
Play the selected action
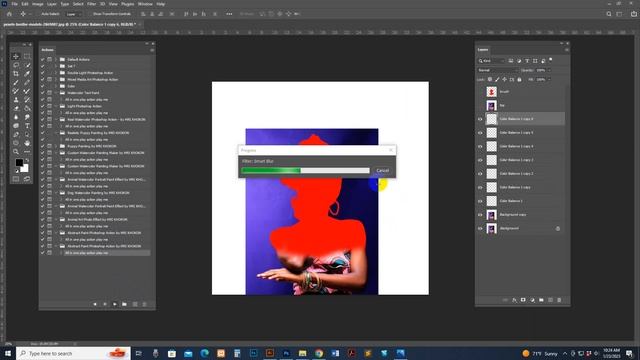click(x=115, y=304)
